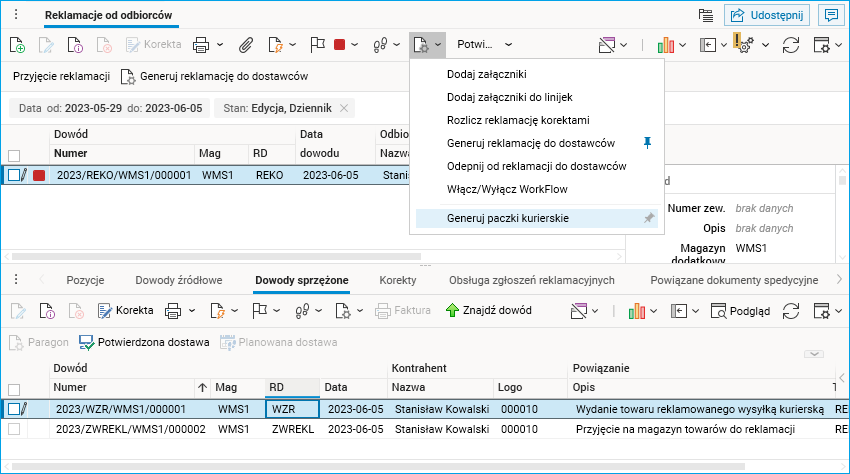Click the Numer column sort arrow in lower grid
Image resolution: width=850 pixels, height=474 pixels.
[x=202, y=387]
